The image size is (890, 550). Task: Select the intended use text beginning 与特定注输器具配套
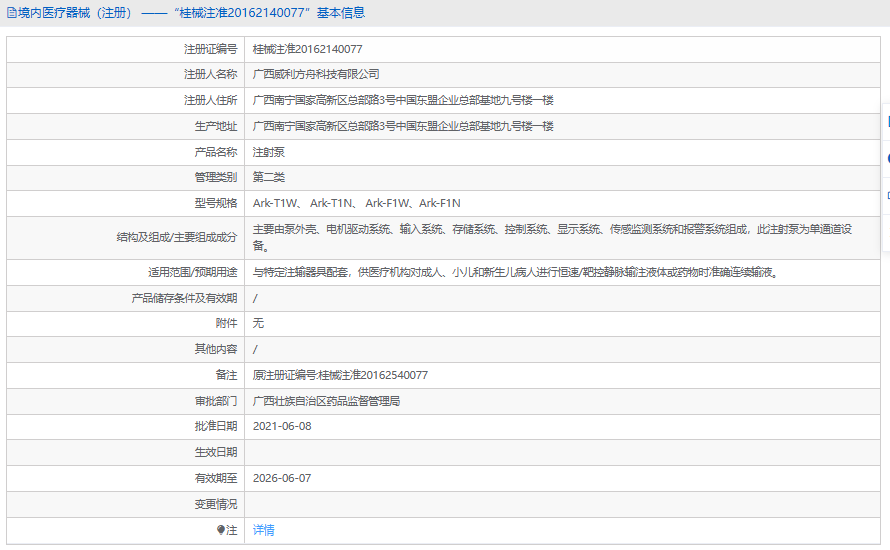pyautogui.click(x=517, y=272)
